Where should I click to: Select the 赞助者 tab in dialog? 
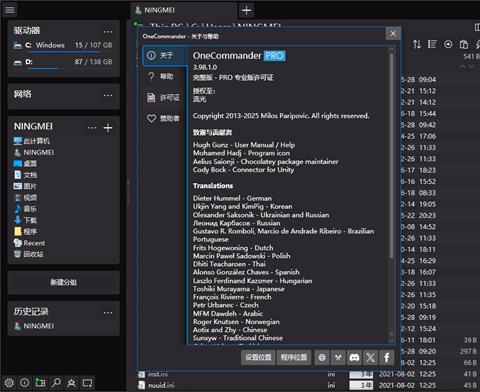click(x=165, y=118)
